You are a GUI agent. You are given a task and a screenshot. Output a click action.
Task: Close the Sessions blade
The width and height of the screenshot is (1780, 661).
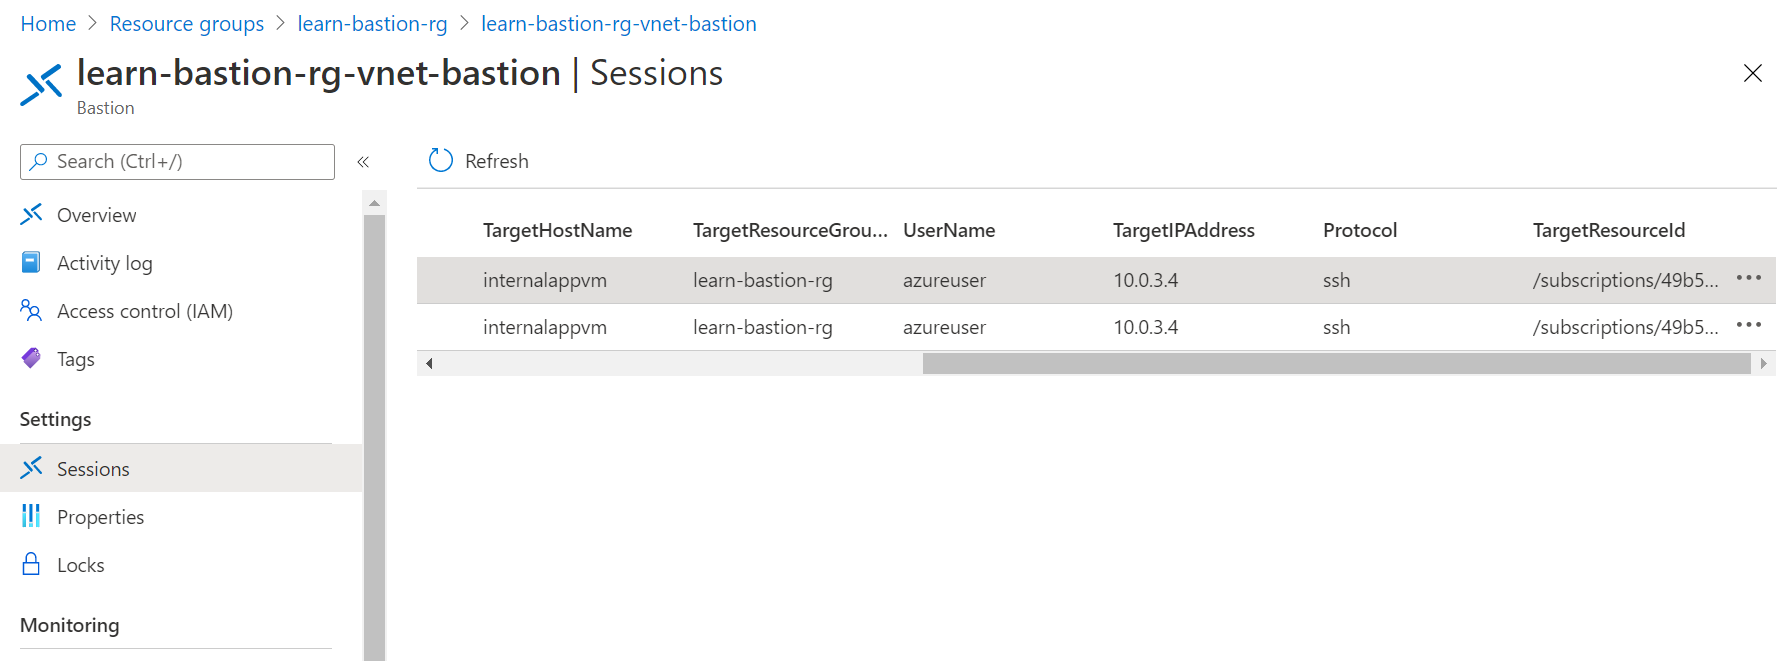click(1752, 73)
